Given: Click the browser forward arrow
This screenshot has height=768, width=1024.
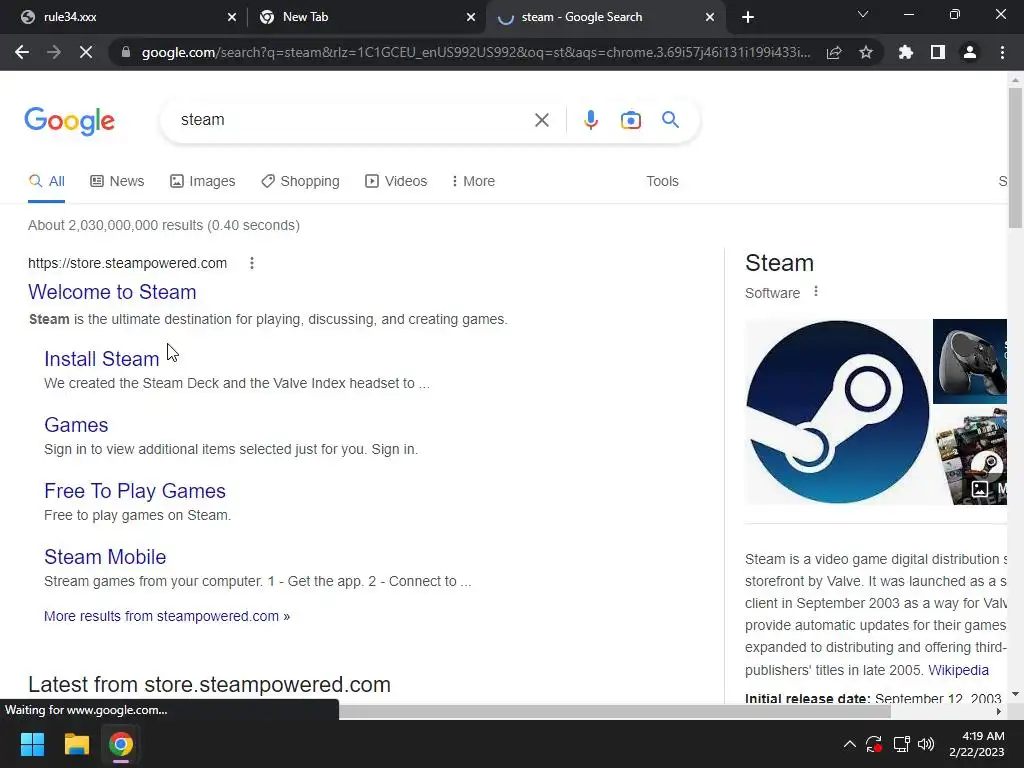Looking at the screenshot, I should 54,52.
